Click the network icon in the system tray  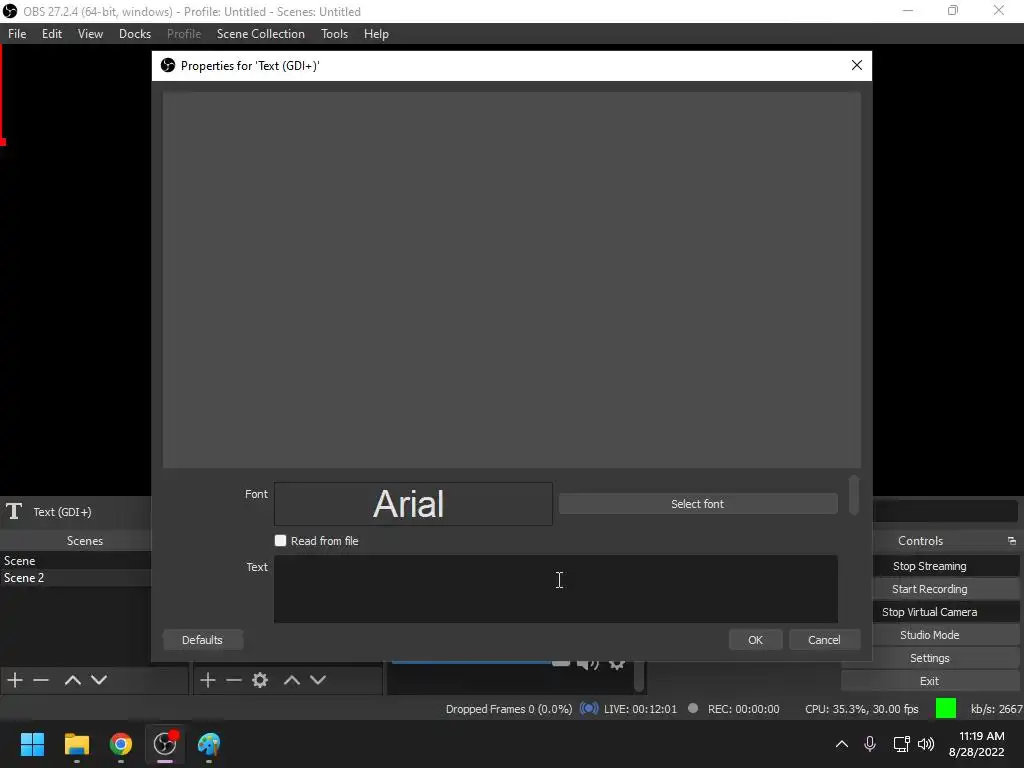[901, 744]
